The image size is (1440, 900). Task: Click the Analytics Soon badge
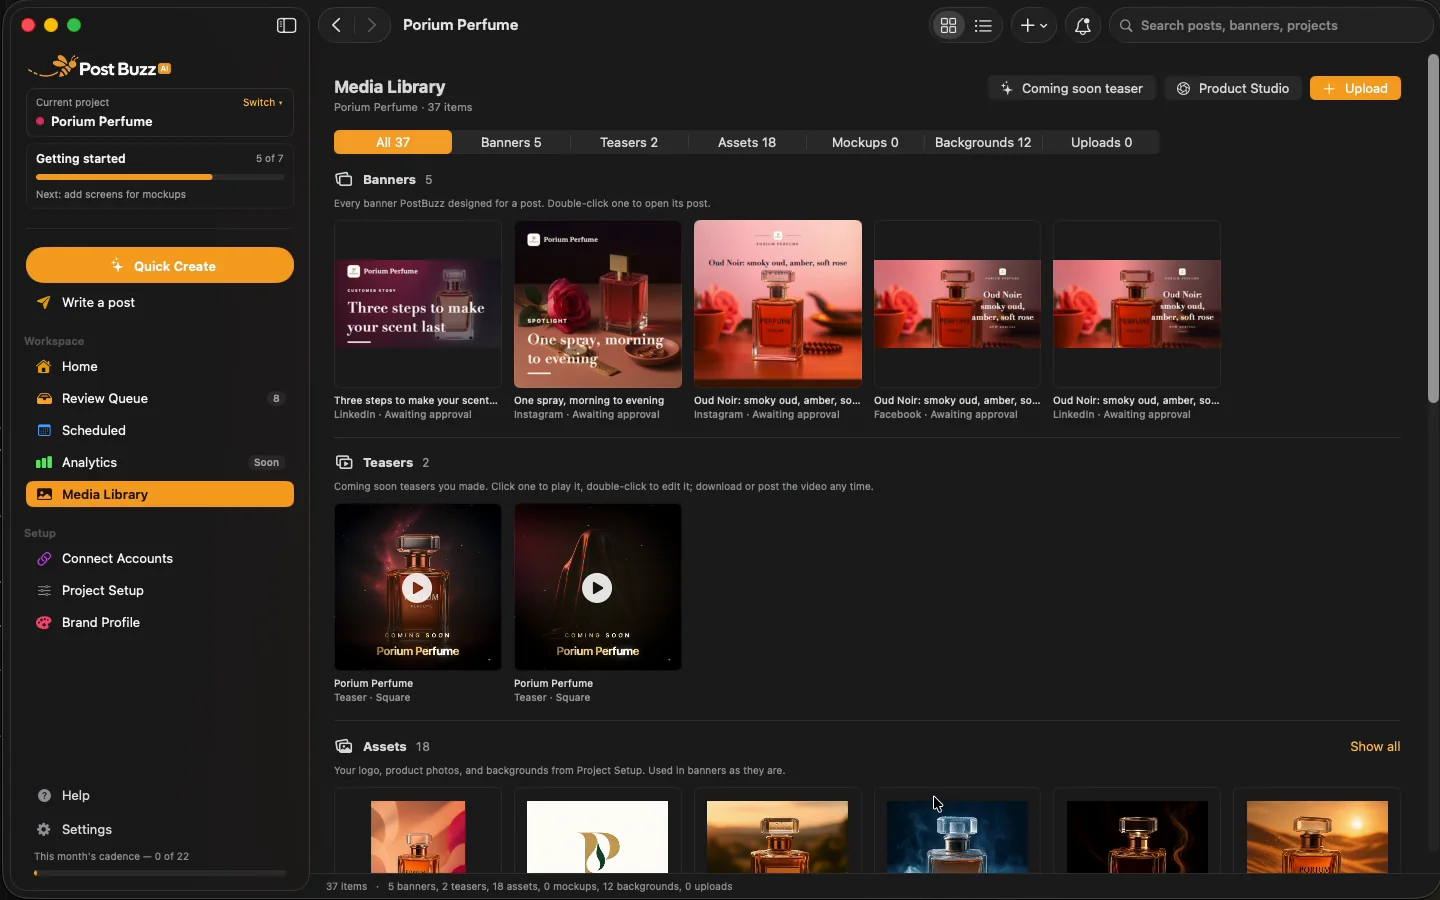click(267, 463)
